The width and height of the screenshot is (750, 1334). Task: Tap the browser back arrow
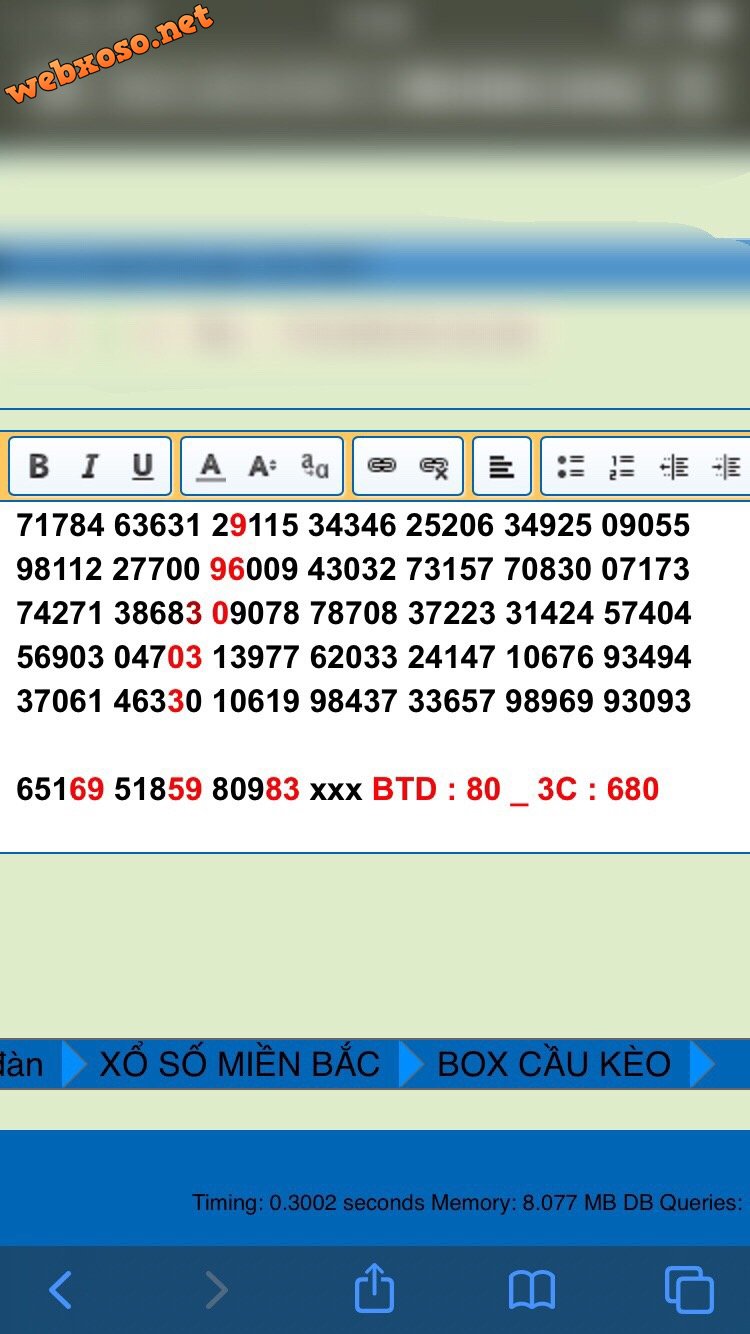[x=60, y=1290]
